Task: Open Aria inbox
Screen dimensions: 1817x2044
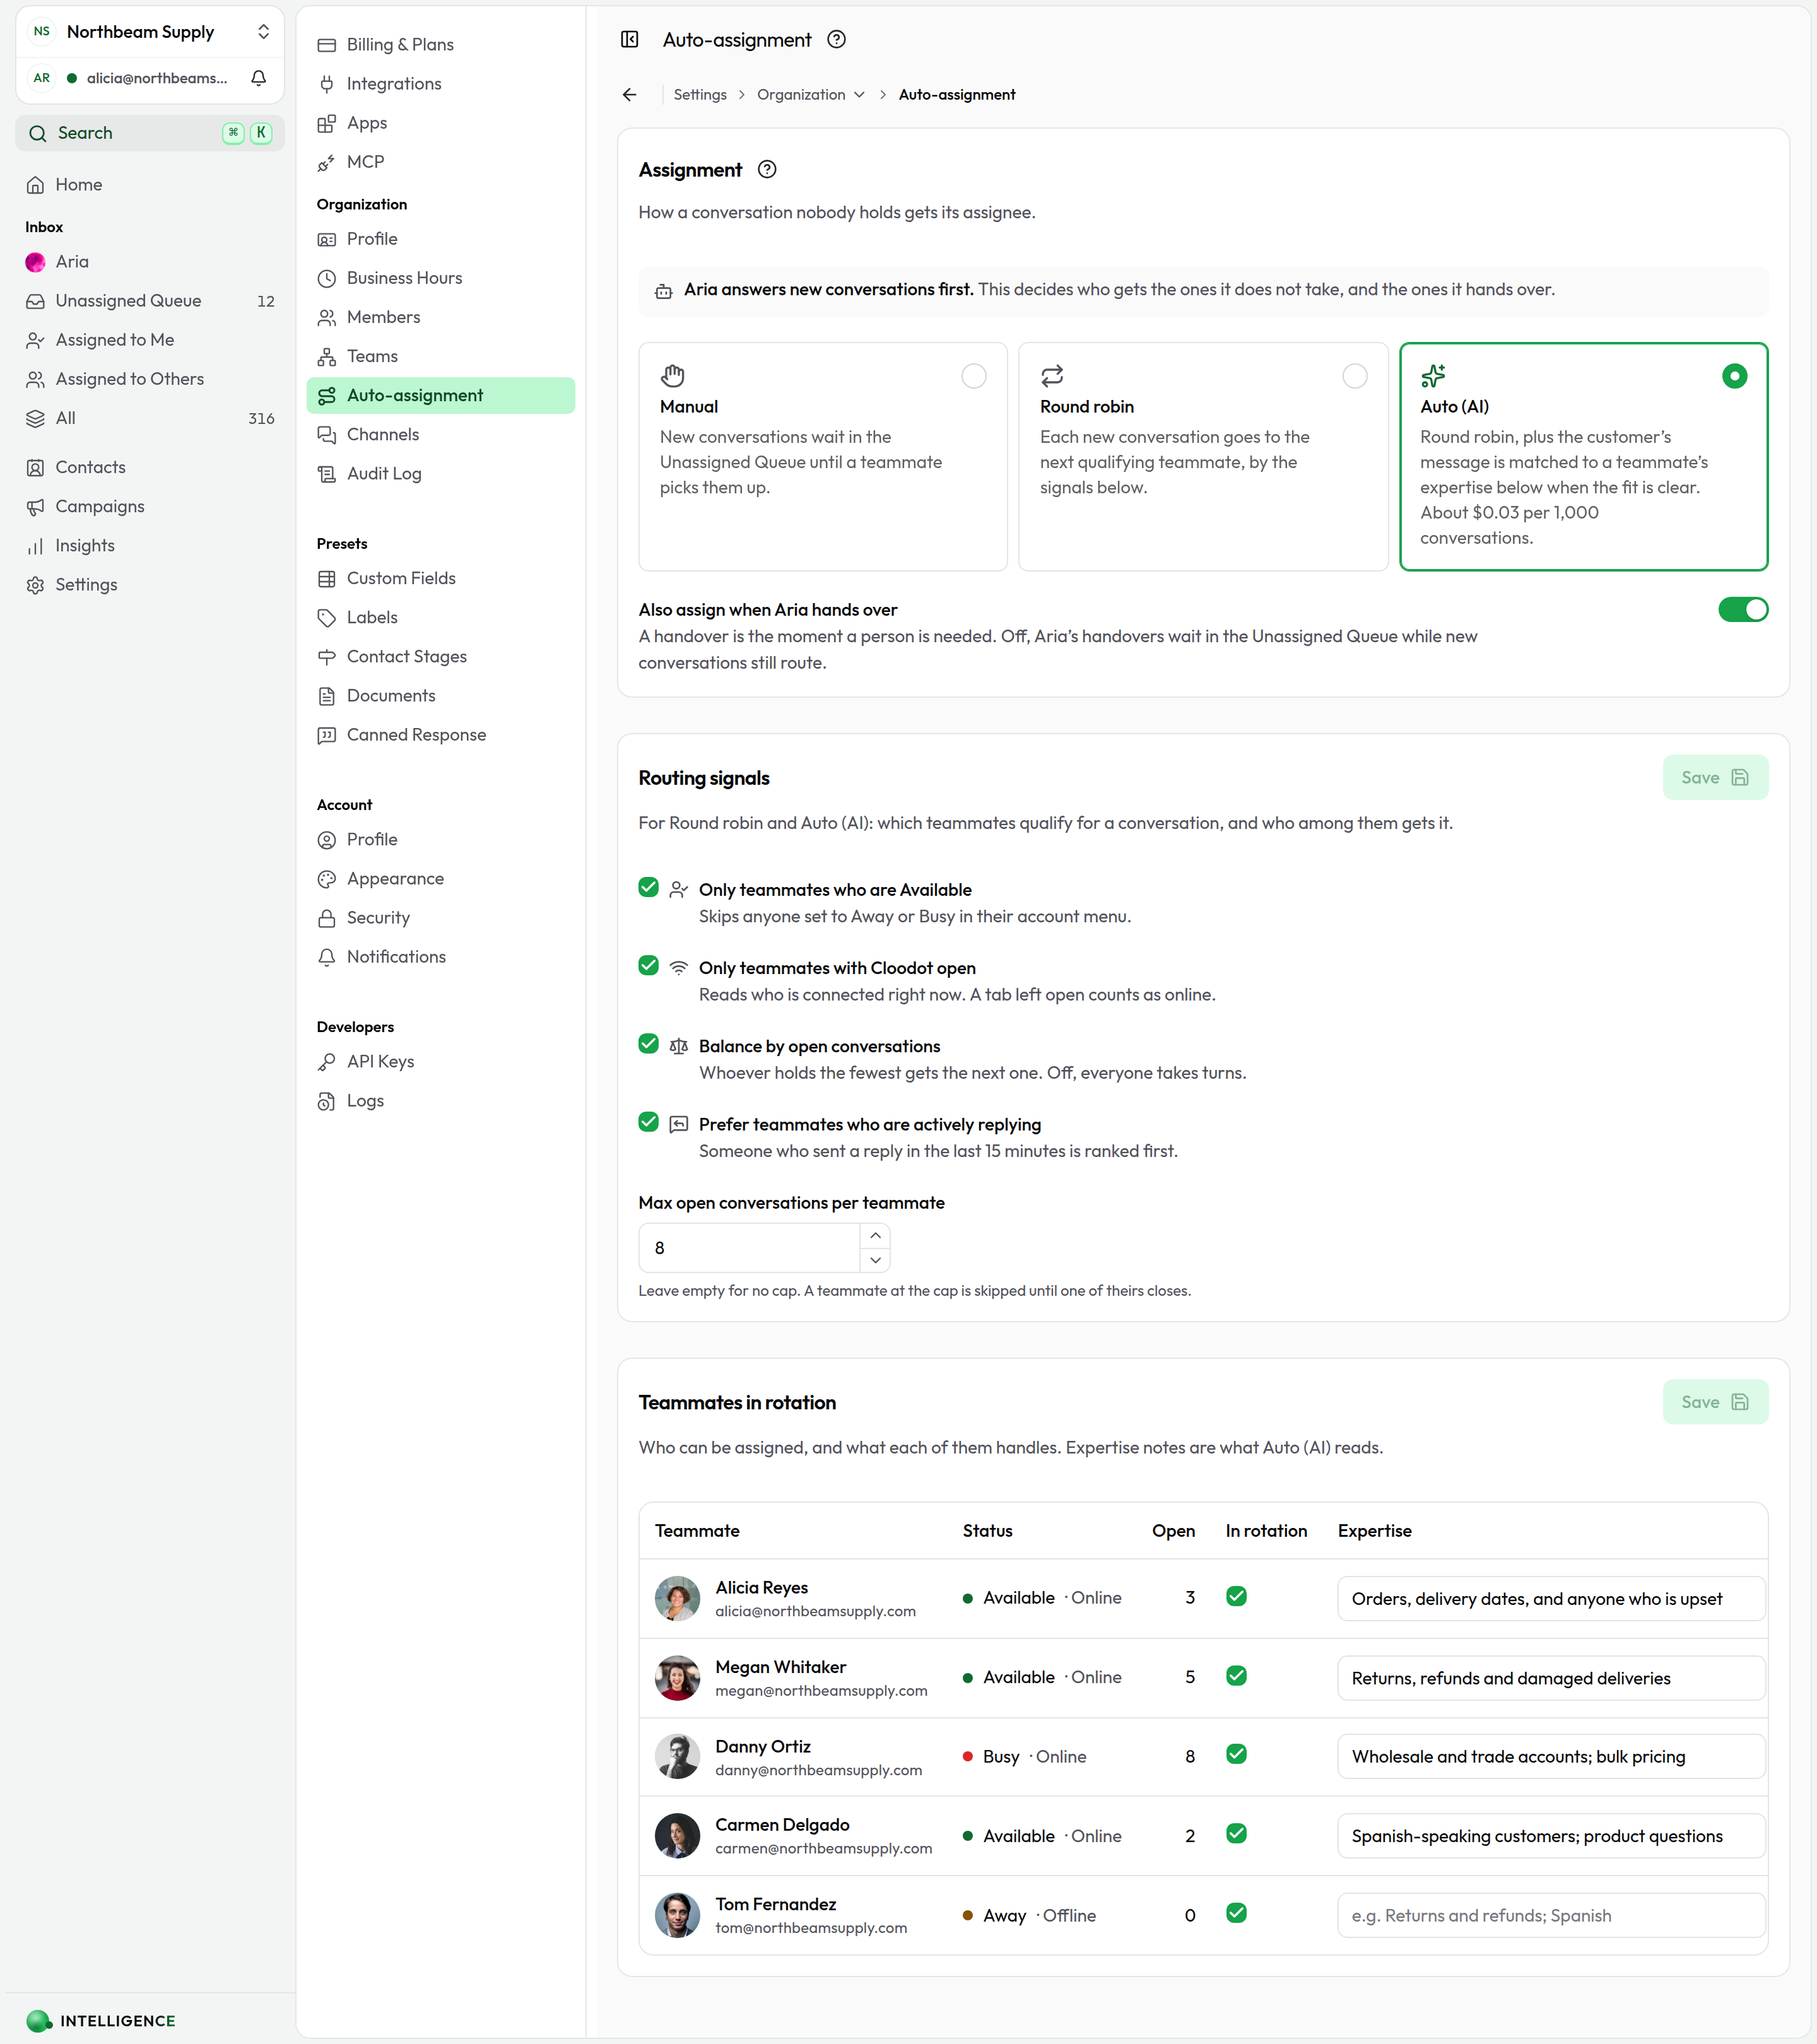Action: tap(150, 261)
